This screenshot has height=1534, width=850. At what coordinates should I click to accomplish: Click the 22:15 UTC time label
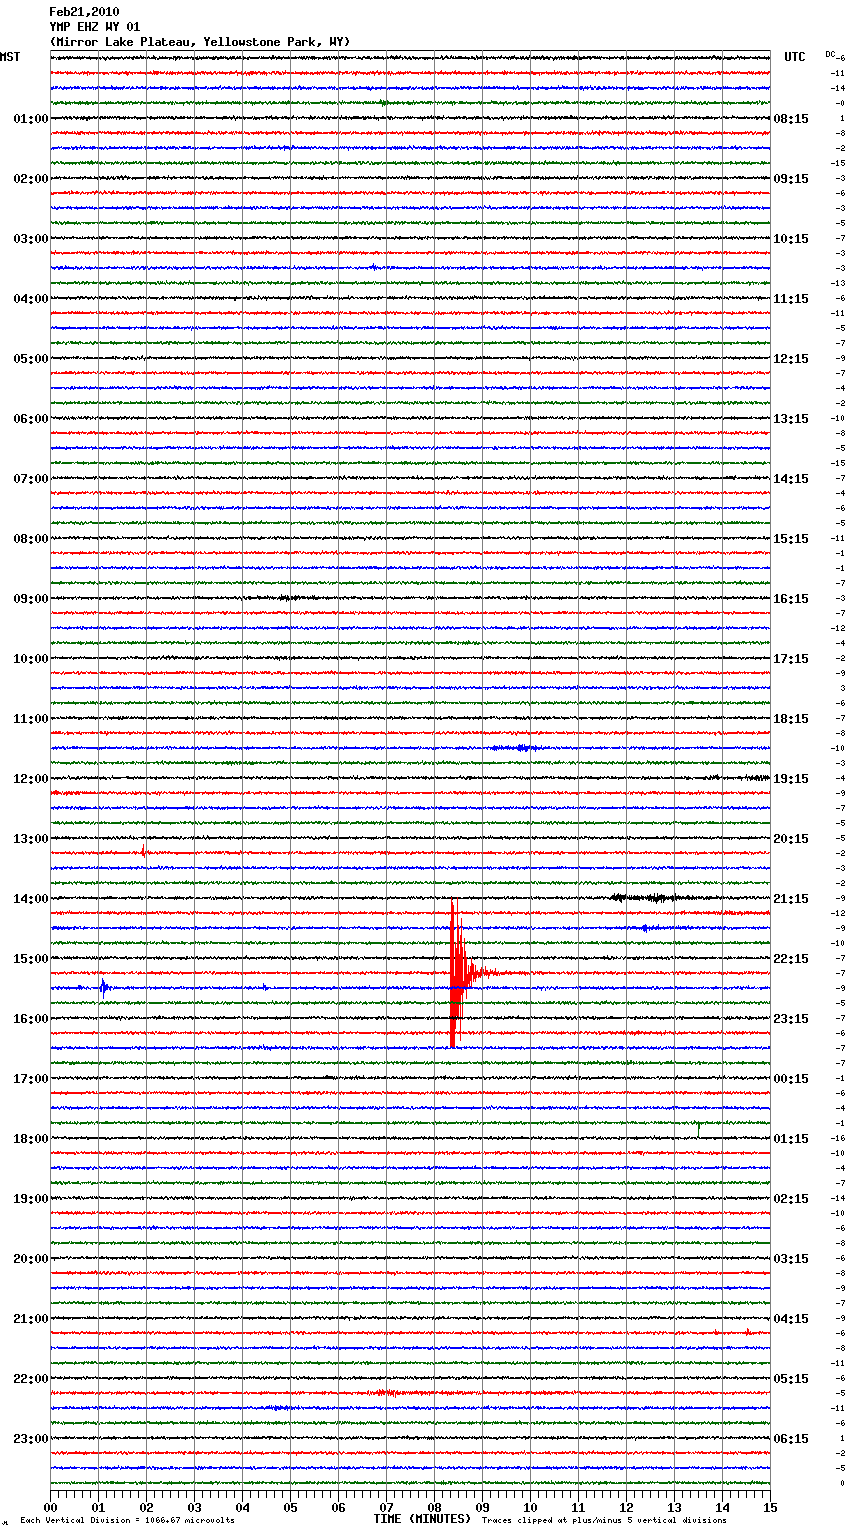click(791, 959)
